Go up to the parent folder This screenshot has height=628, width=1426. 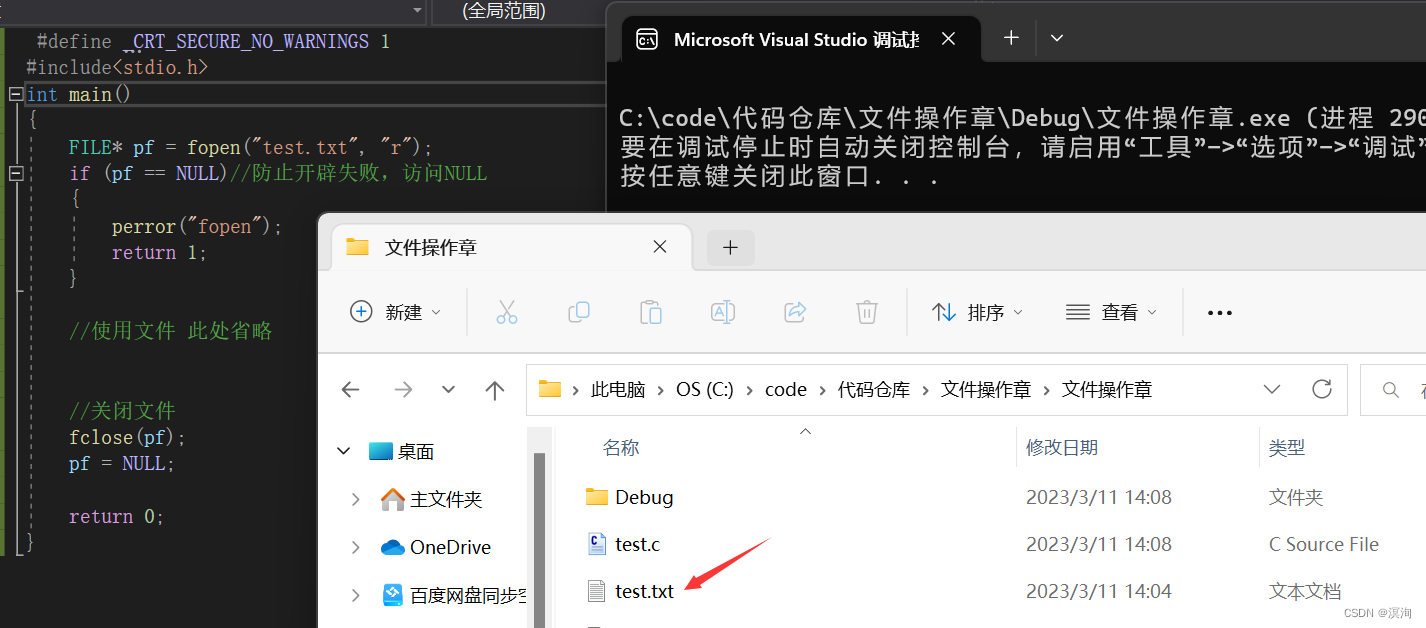click(495, 390)
